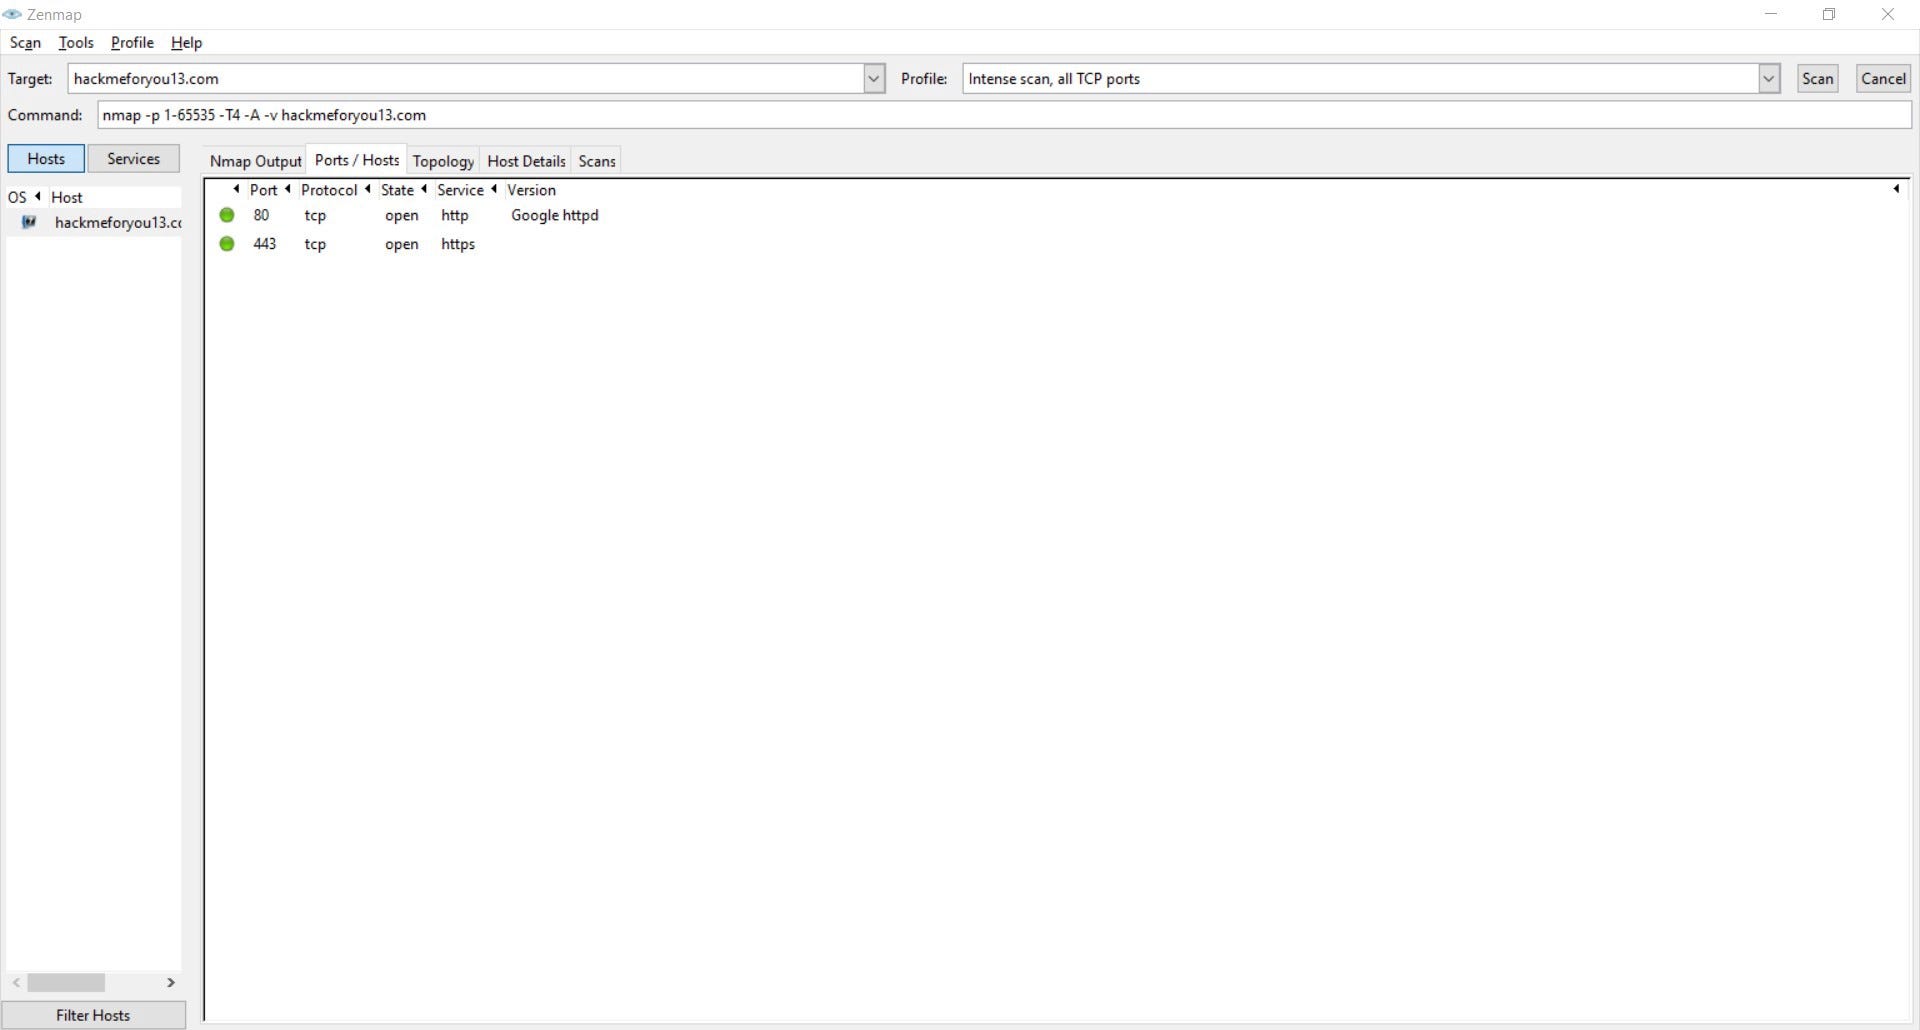The width and height of the screenshot is (1920, 1030).
Task: Switch to the Nmap Output tab
Action: 255,161
